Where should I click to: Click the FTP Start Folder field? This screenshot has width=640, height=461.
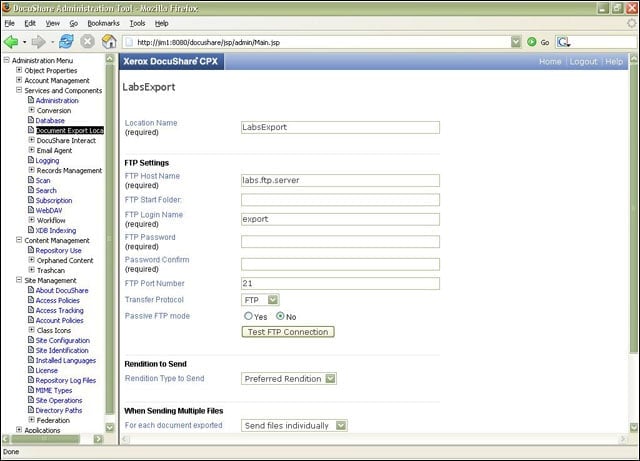click(x=340, y=200)
